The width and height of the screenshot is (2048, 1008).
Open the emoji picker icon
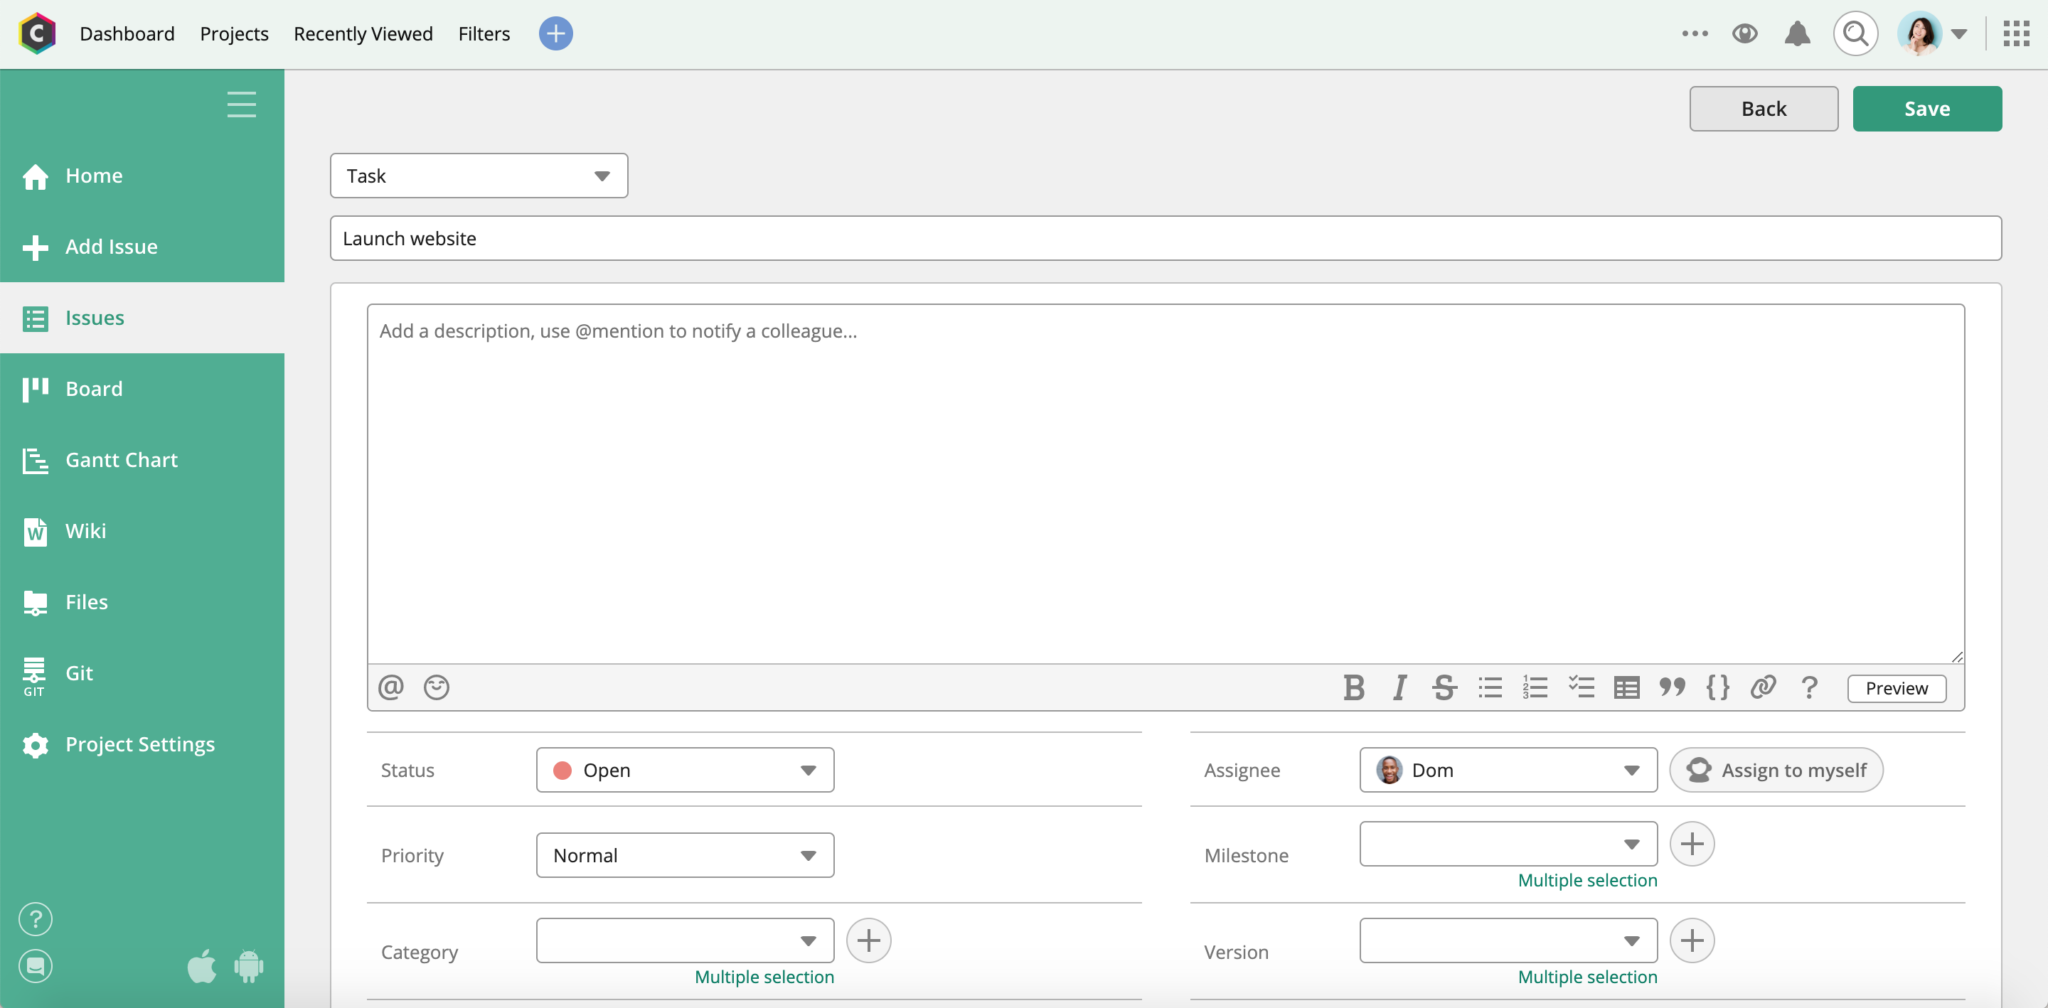pyautogui.click(x=436, y=688)
